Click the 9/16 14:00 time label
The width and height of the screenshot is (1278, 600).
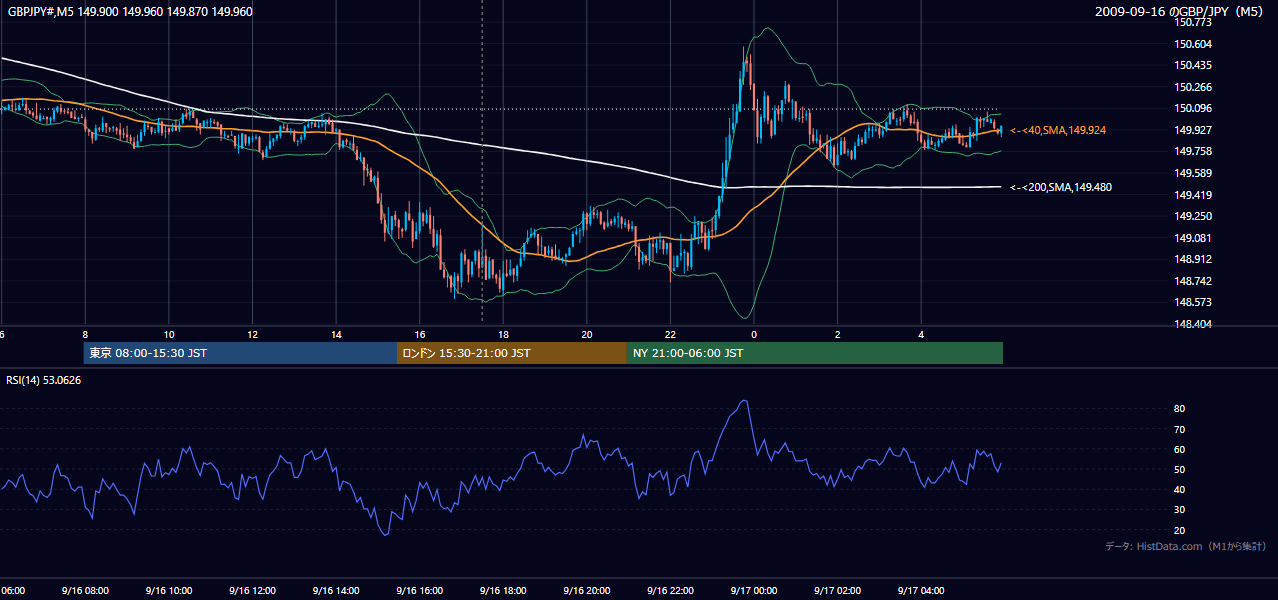[x=334, y=590]
